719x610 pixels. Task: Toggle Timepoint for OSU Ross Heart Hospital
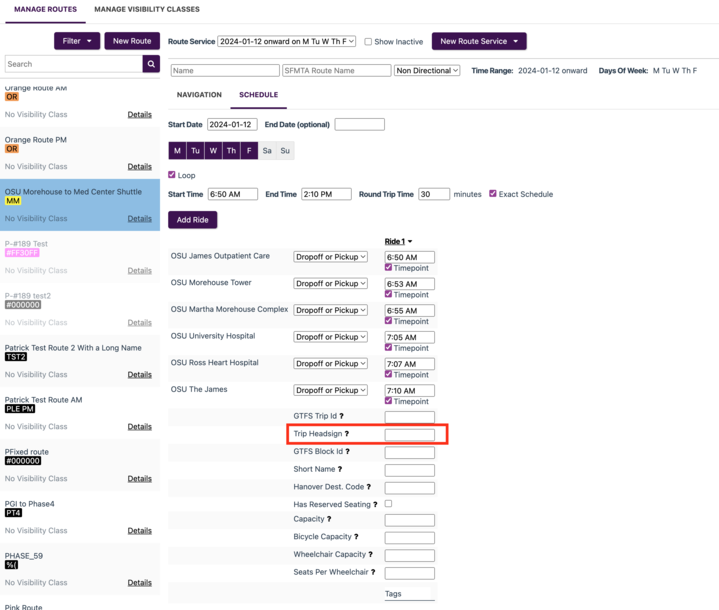point(388,374)
